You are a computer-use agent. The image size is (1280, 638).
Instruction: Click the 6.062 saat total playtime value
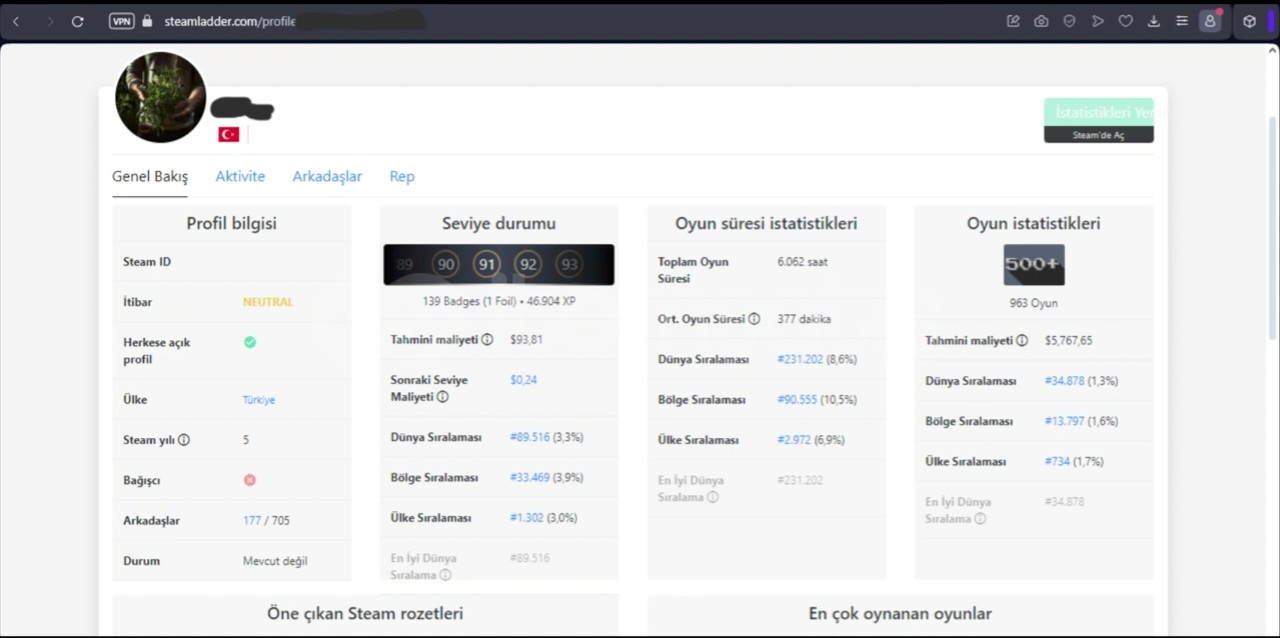[x=802, y=262]
